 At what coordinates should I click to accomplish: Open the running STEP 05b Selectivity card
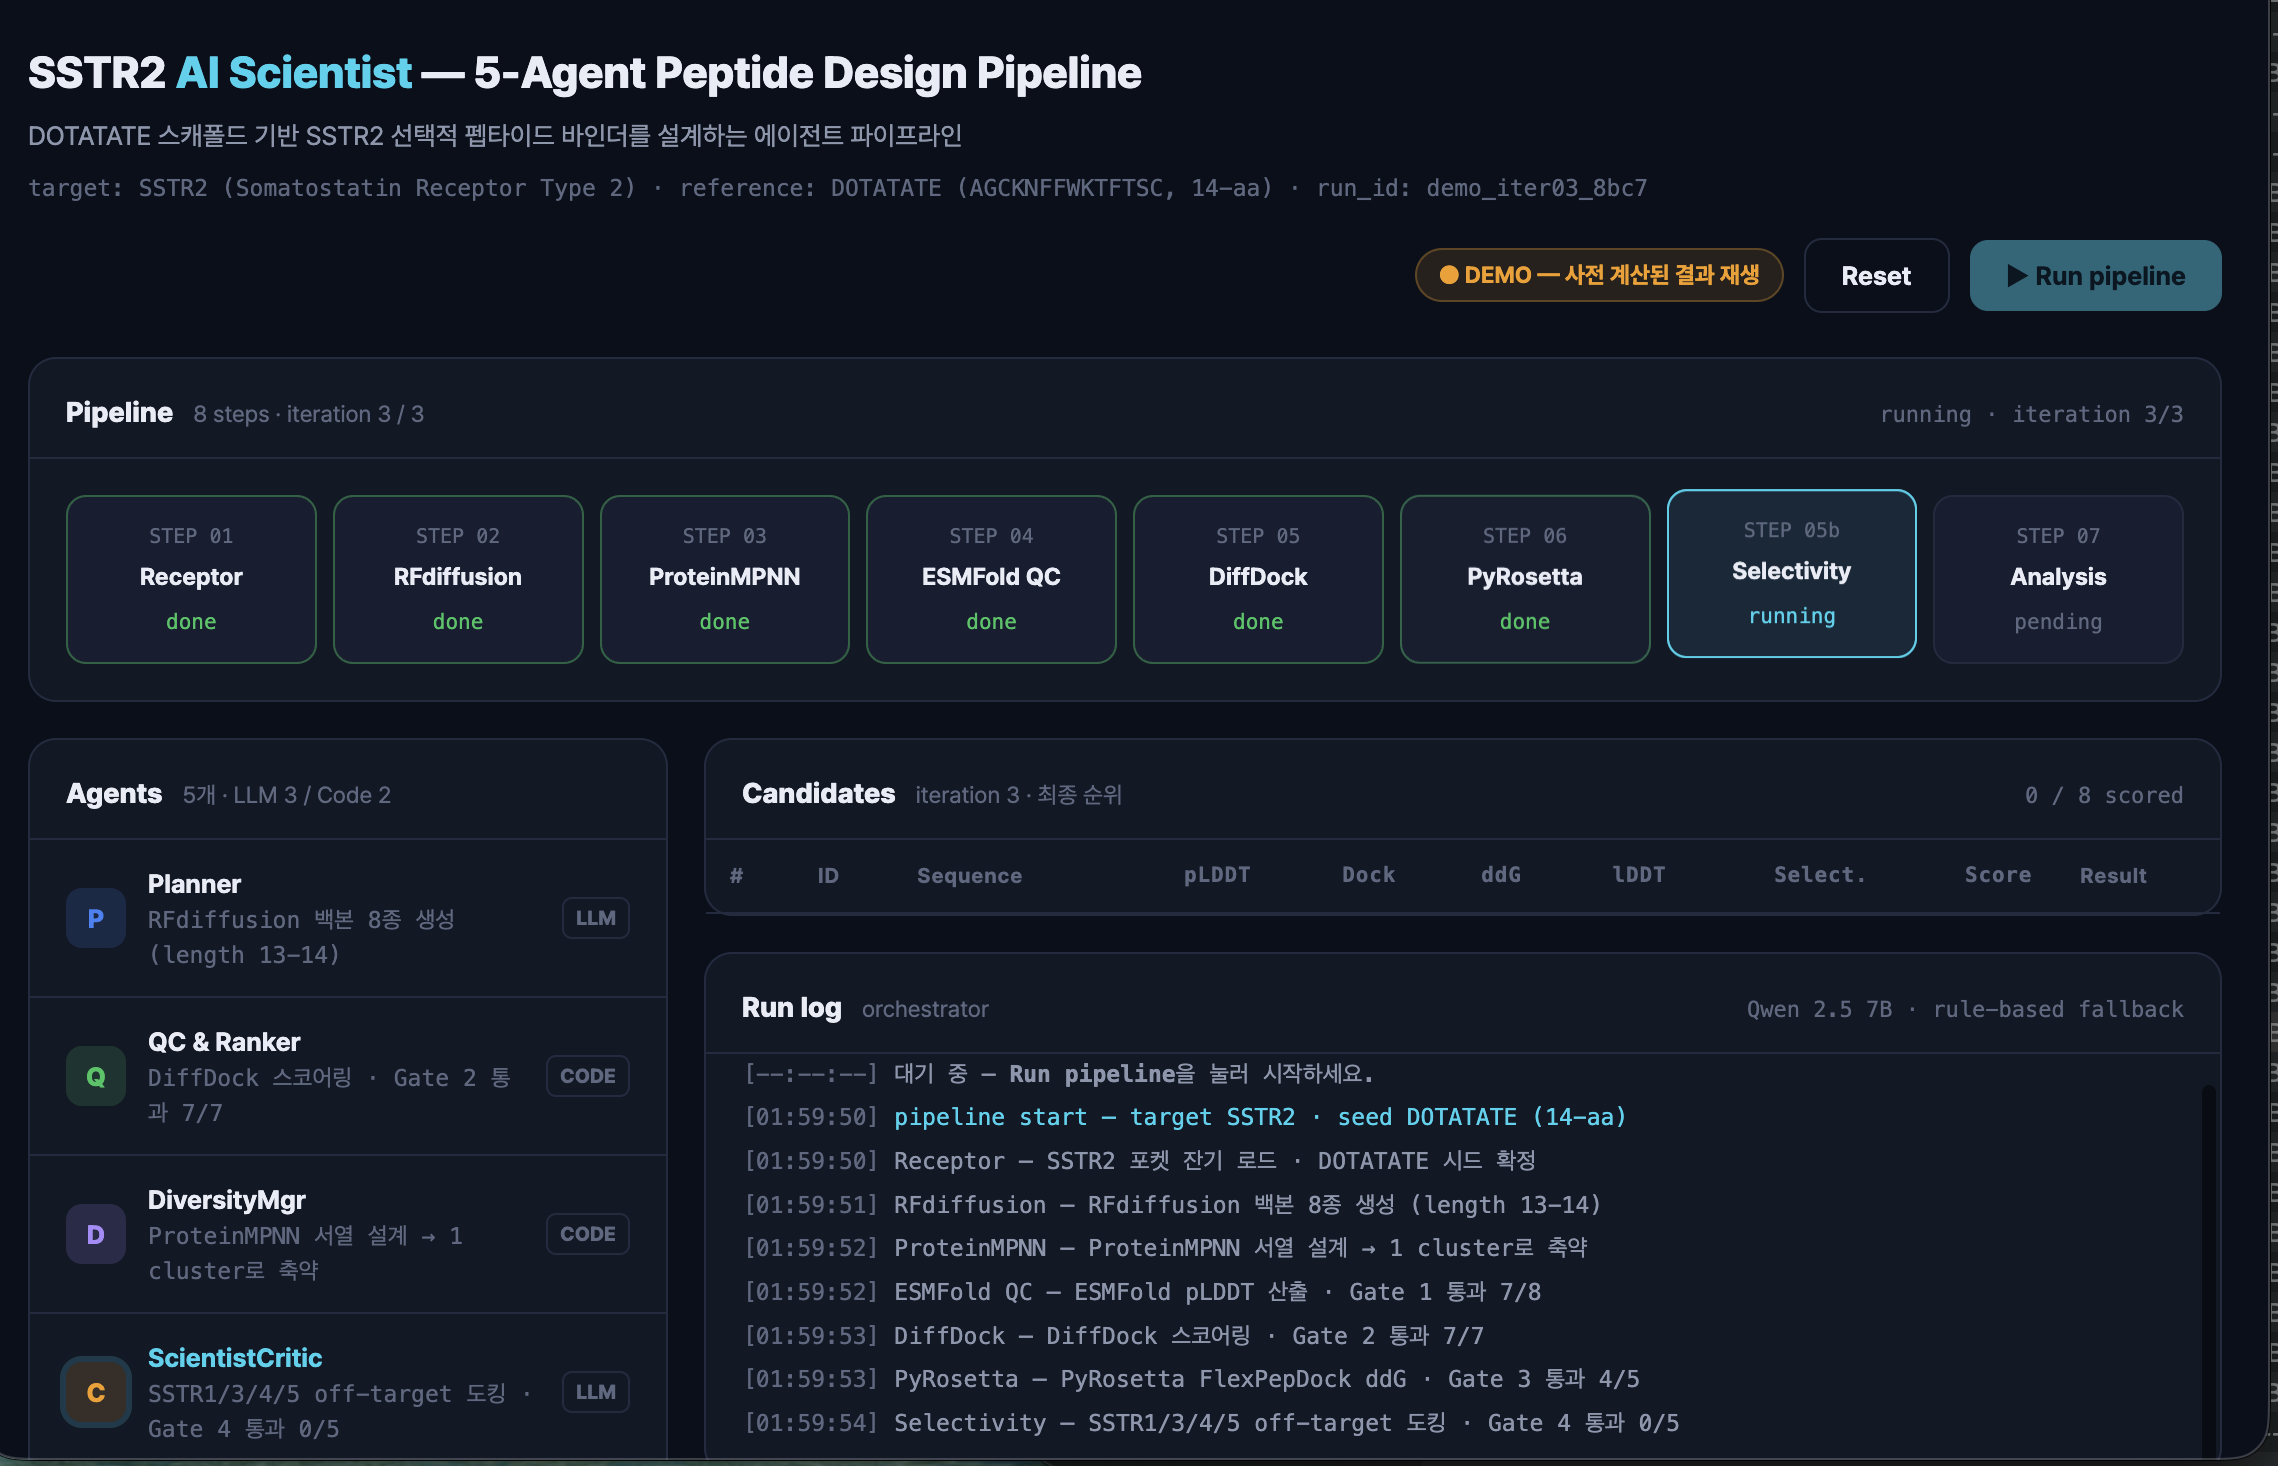pos(1792,573)
